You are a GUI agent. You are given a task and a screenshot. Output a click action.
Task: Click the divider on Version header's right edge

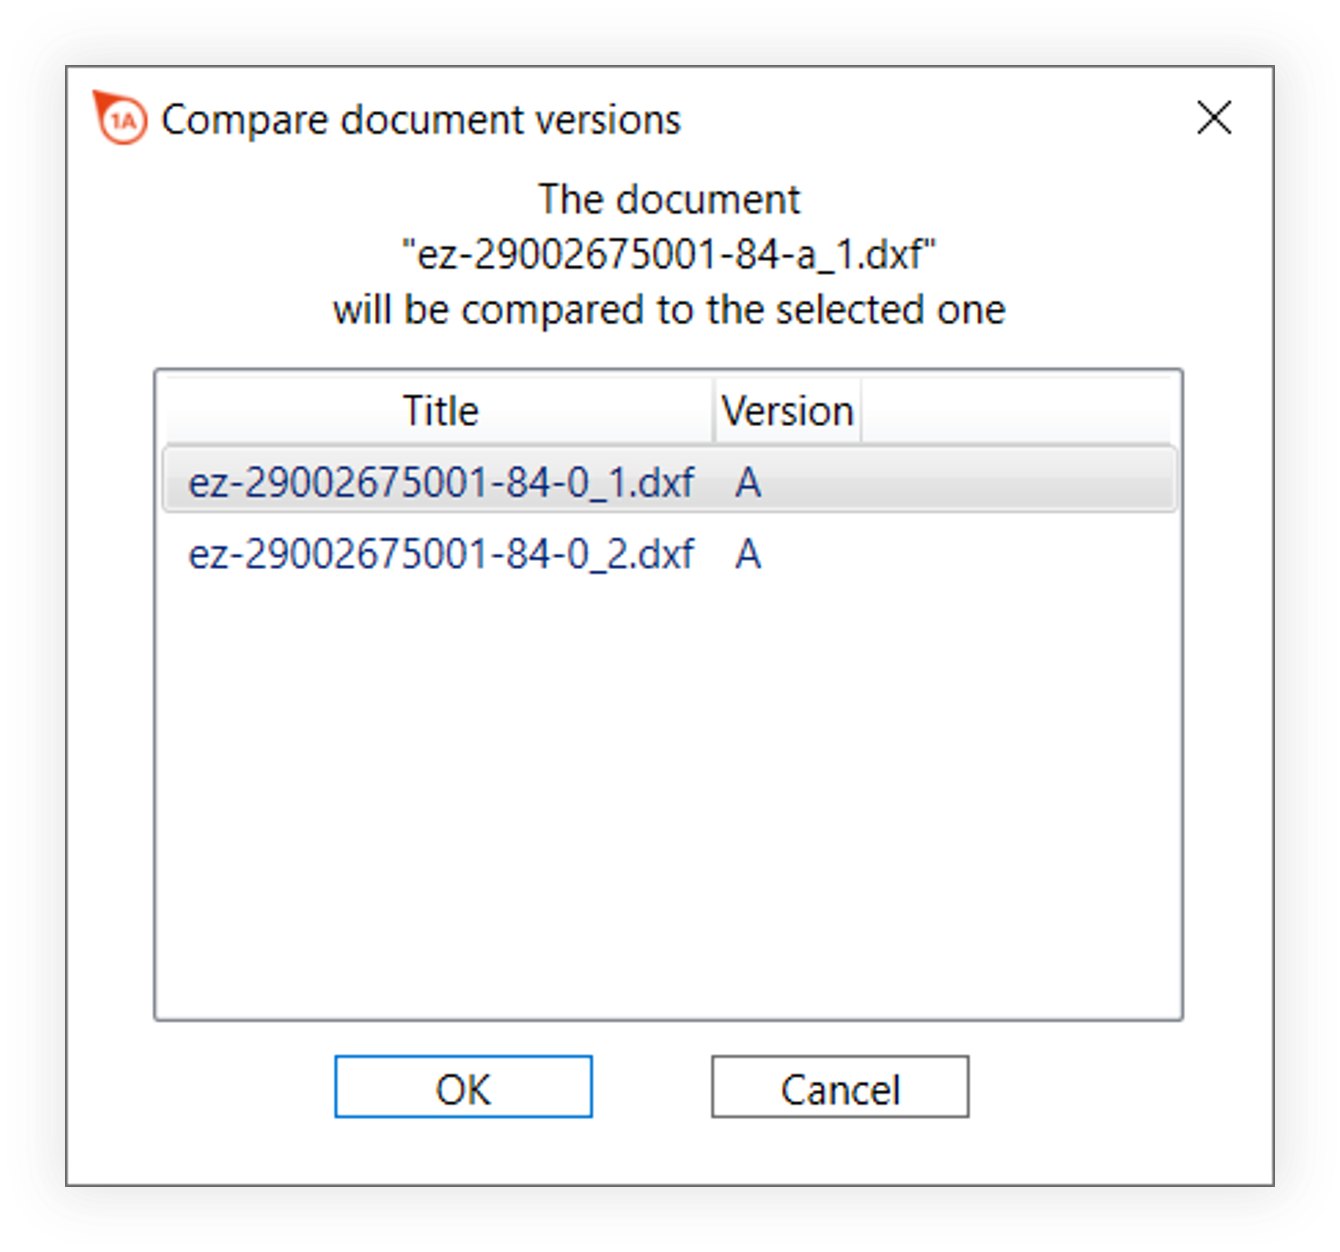861,411
